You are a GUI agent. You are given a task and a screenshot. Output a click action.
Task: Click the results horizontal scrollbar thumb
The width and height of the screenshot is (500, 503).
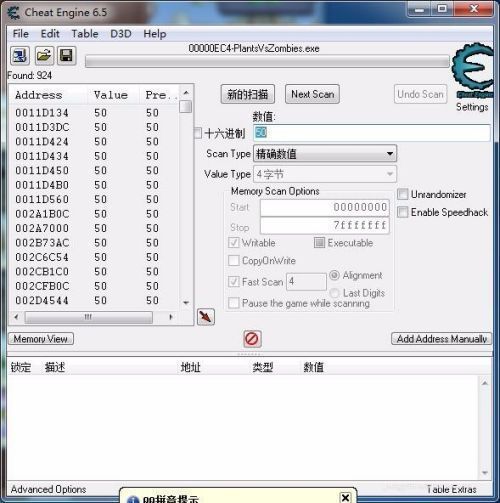pyautogui.click(x=89, y=317)
